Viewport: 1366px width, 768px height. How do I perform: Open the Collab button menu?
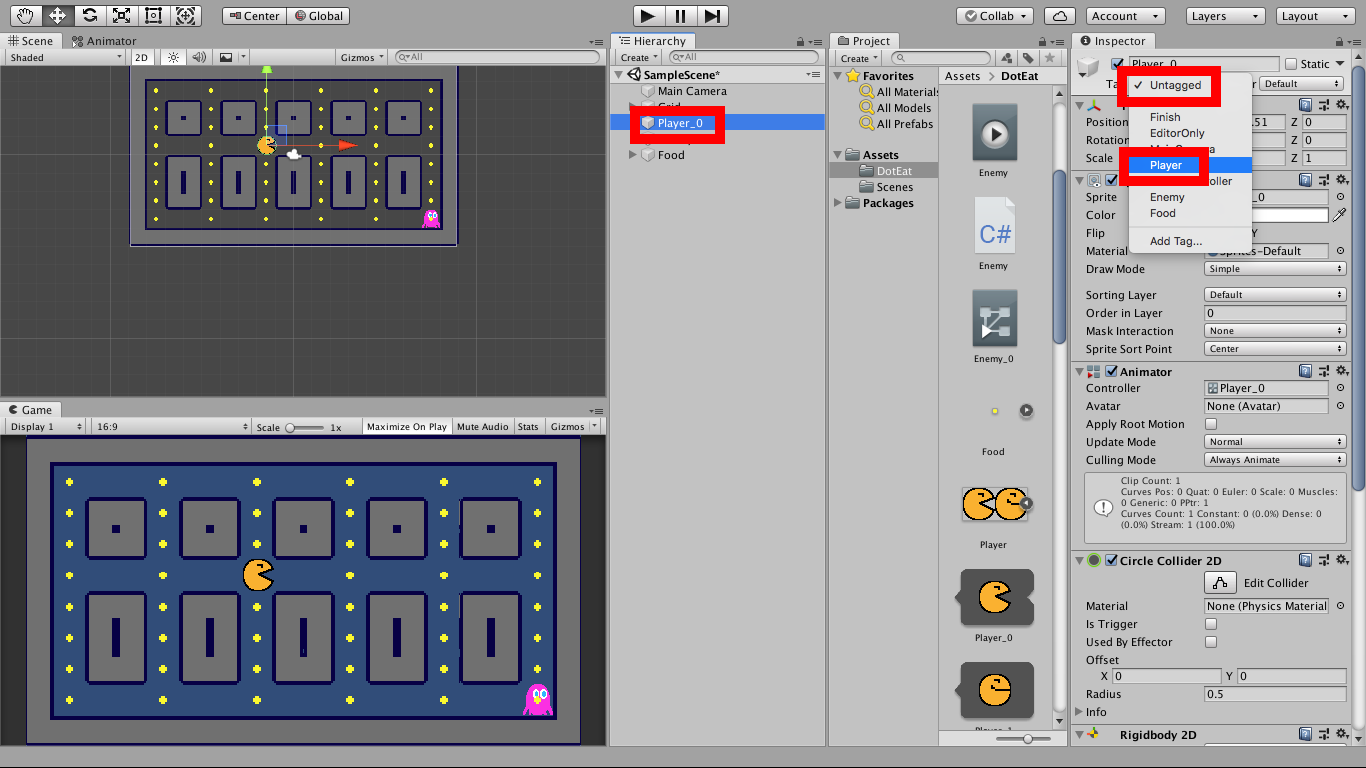click(995, 16)
